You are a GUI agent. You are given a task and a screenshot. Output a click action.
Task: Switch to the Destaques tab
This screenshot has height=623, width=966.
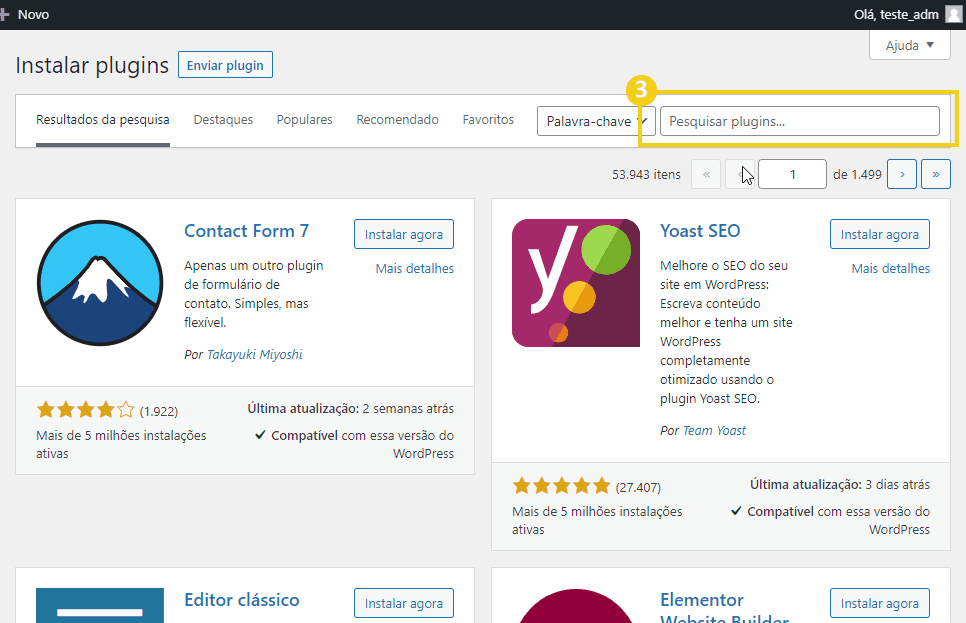pos(223,120)
